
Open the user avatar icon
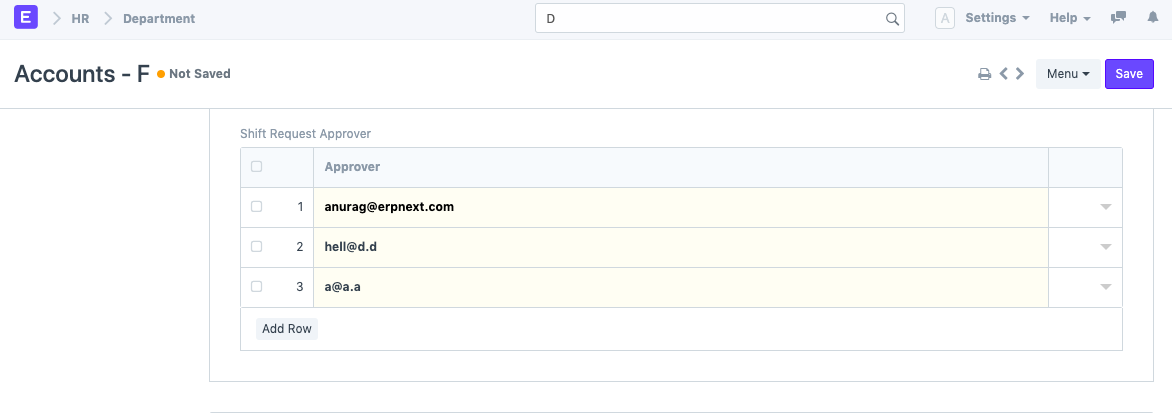[945, 18]
